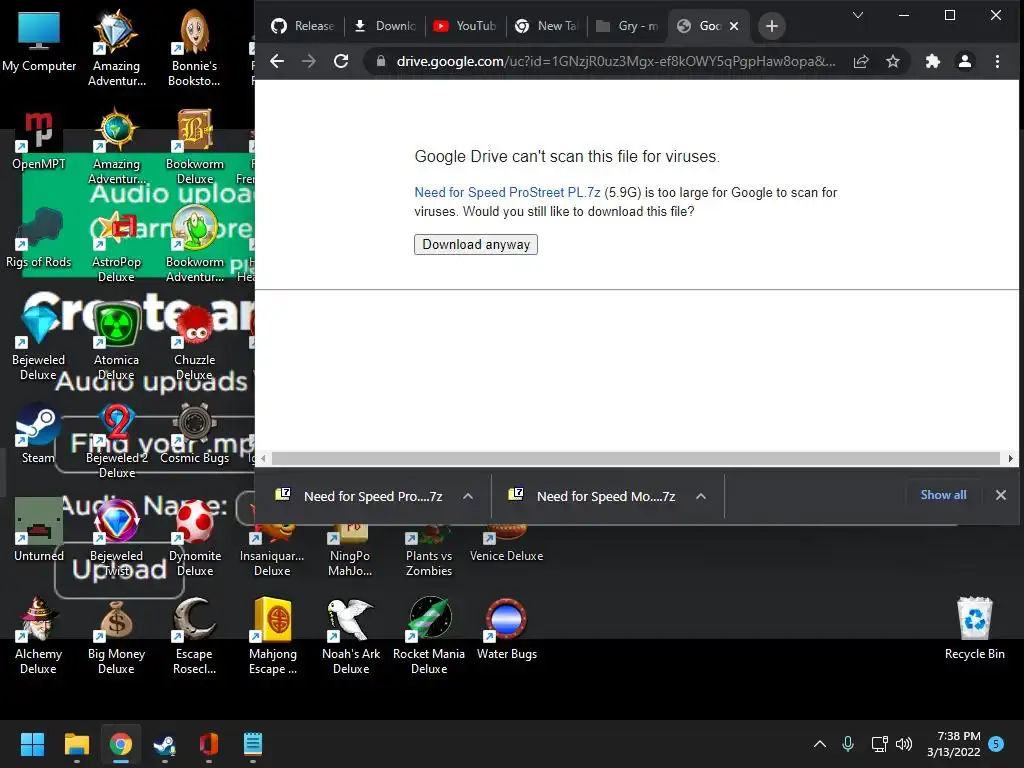Viewport: 1024px width, 768px height.
Task: Open the Windows Start menu
Action: (32, 744)
